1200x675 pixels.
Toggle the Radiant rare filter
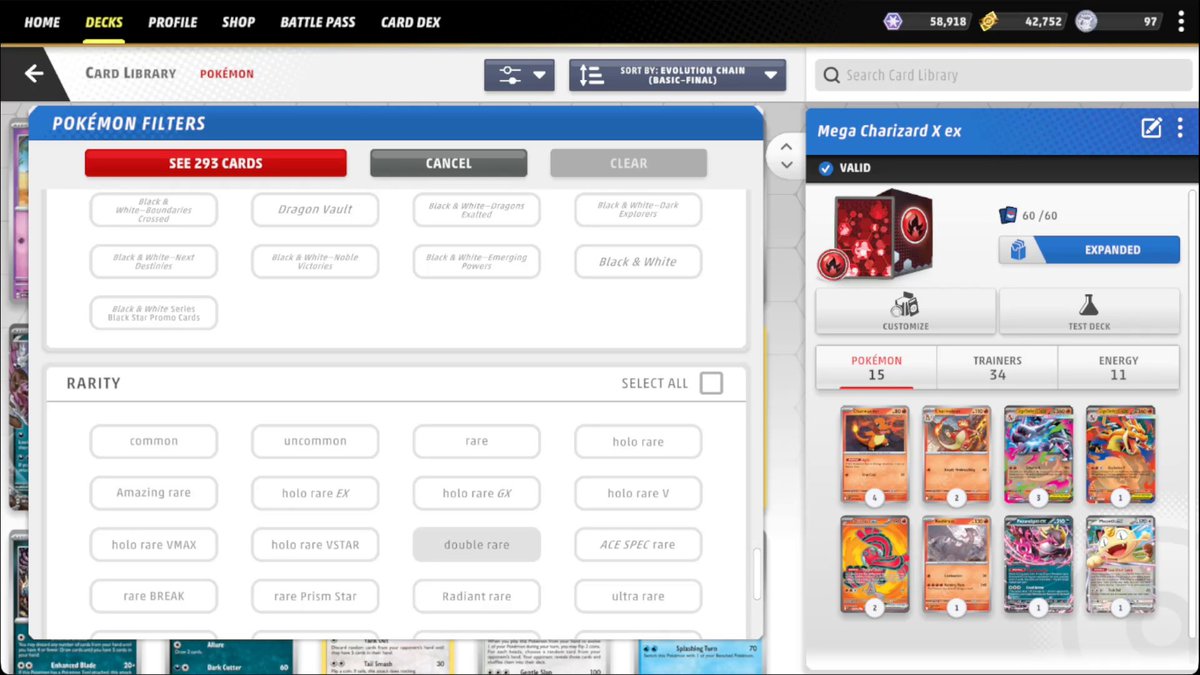pos(477,596)
